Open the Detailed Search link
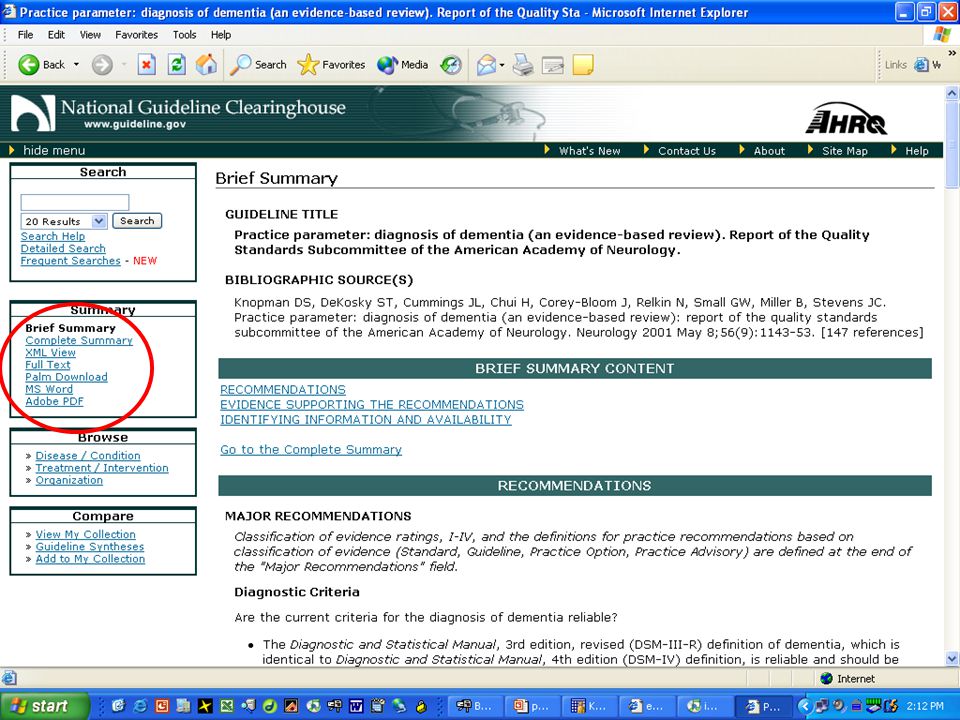The image size is (960, 720). pyautogui.click(x=63, y=249)
